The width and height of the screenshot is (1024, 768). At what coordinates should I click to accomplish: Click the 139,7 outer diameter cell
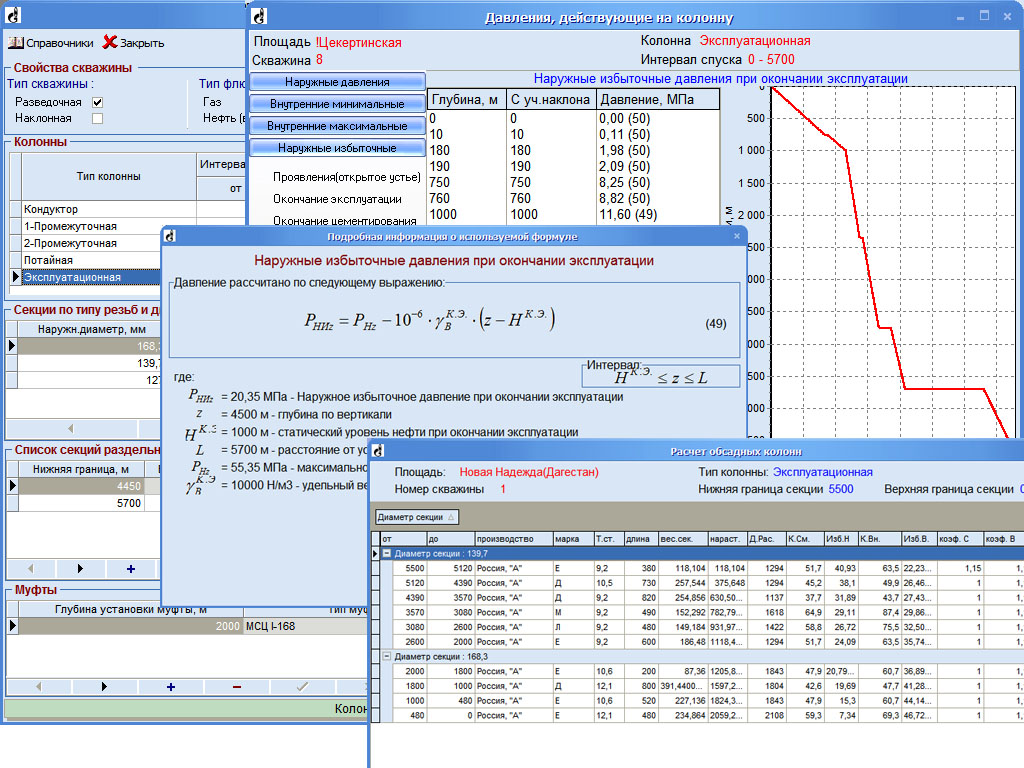click(89, 363)
